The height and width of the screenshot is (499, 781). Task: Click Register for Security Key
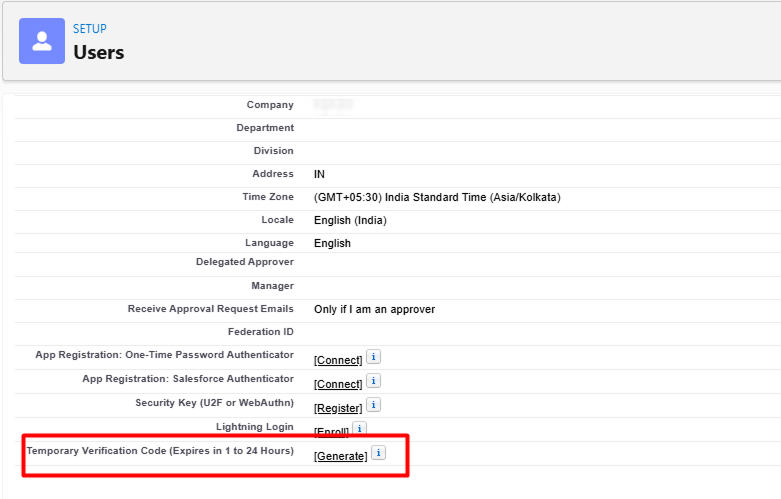coord(338,408)
